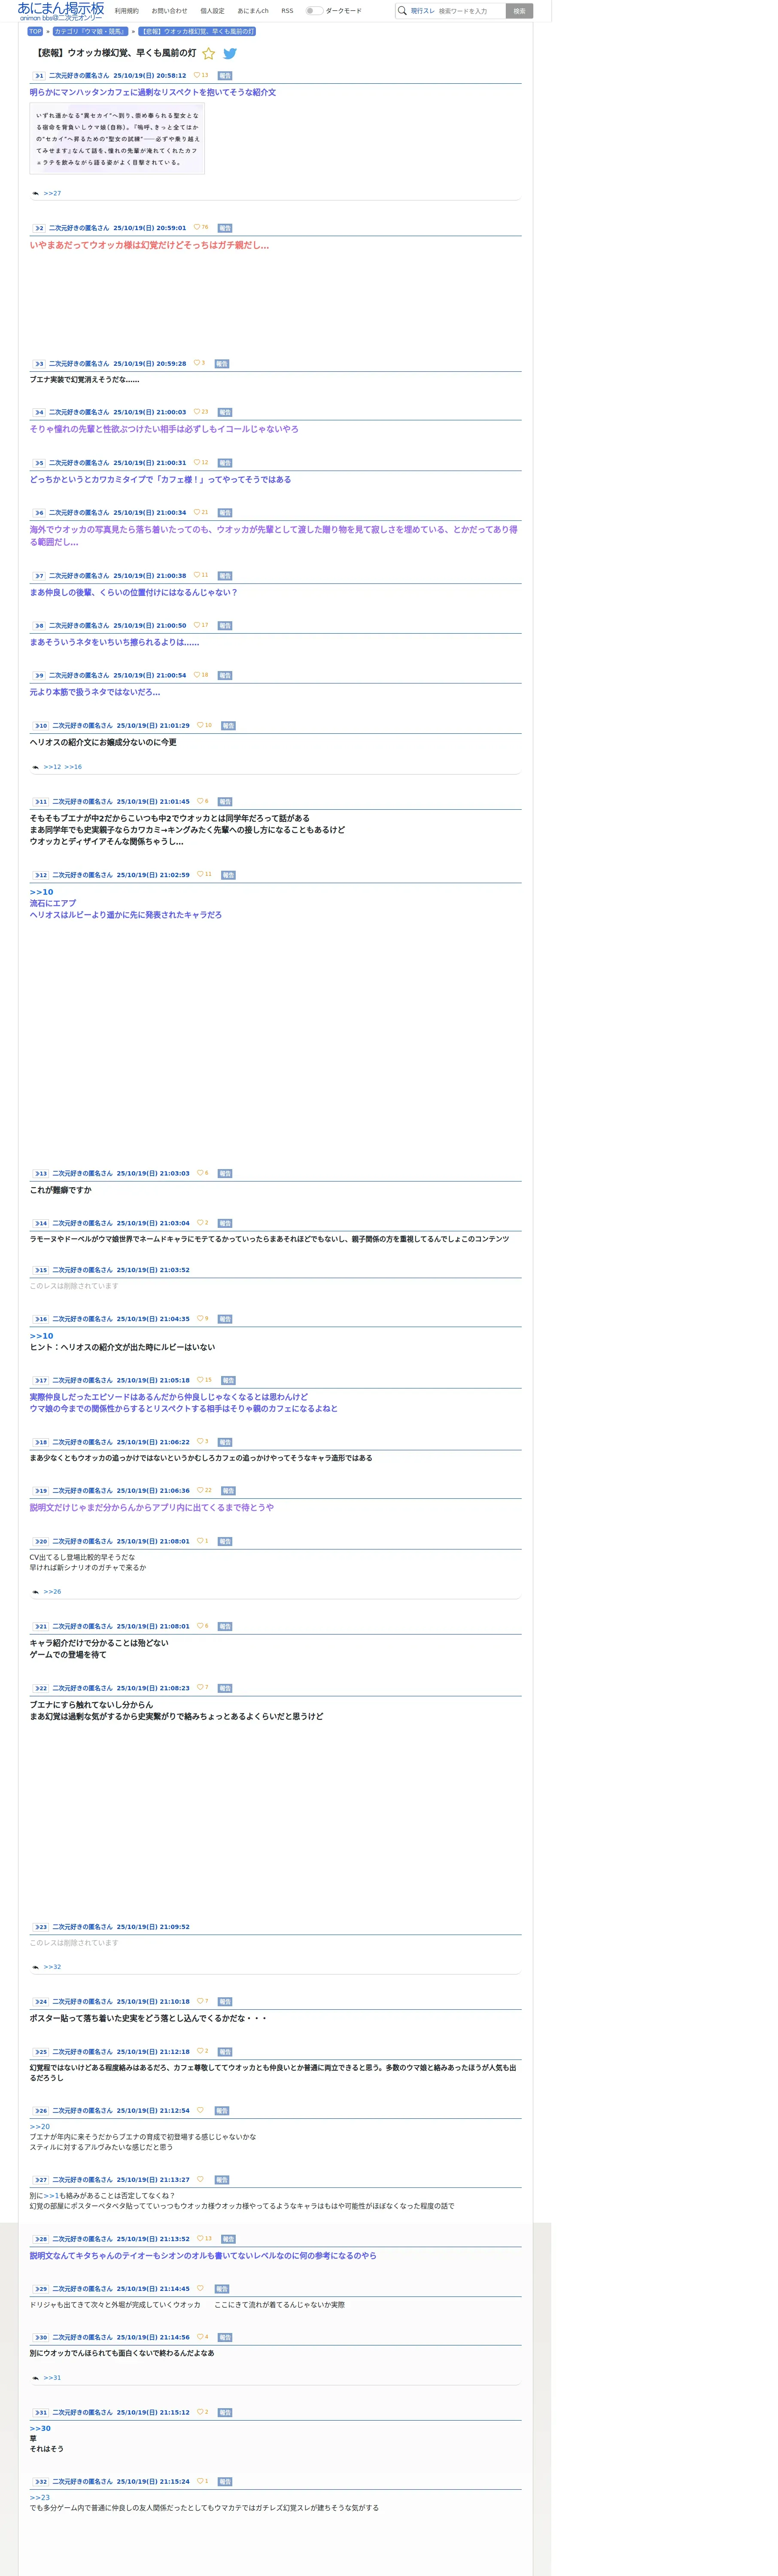
Task: Click the >>20 anchor inside post 26
Action: pos(39,2126)
